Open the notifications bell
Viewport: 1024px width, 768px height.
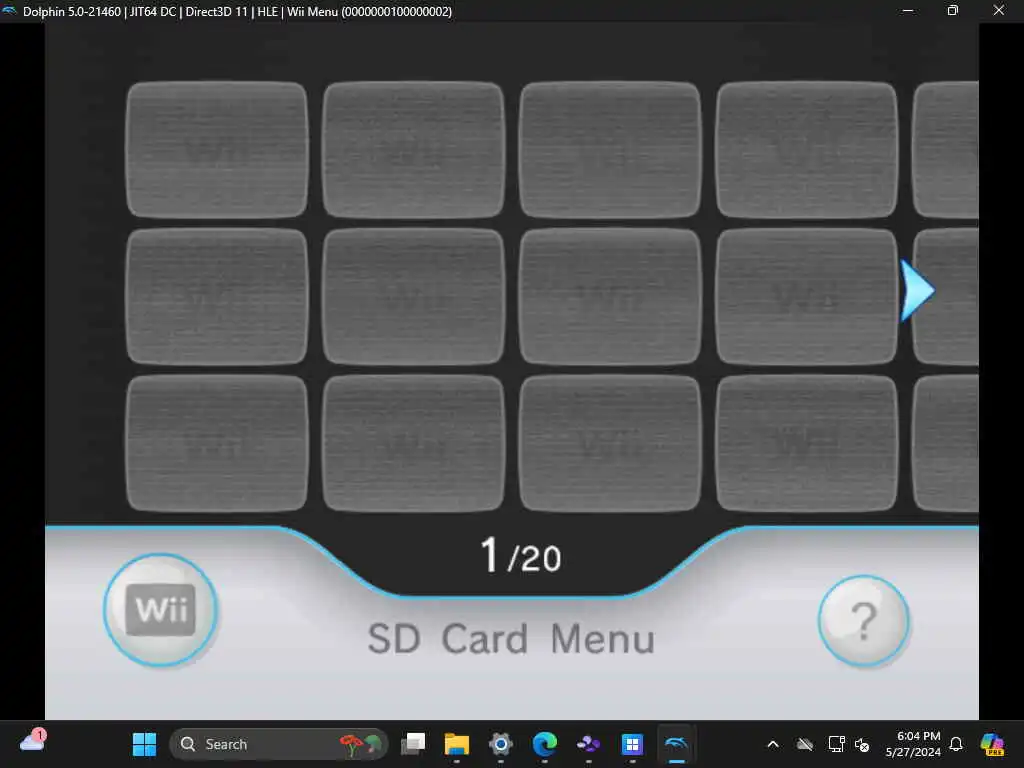coord(956,744)
